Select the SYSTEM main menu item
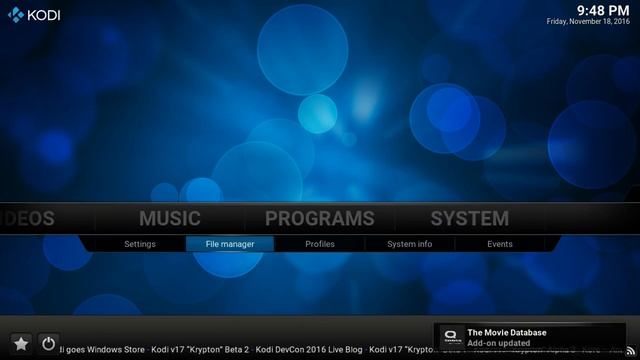Viewport: 640px width, 360px height. 470,218
